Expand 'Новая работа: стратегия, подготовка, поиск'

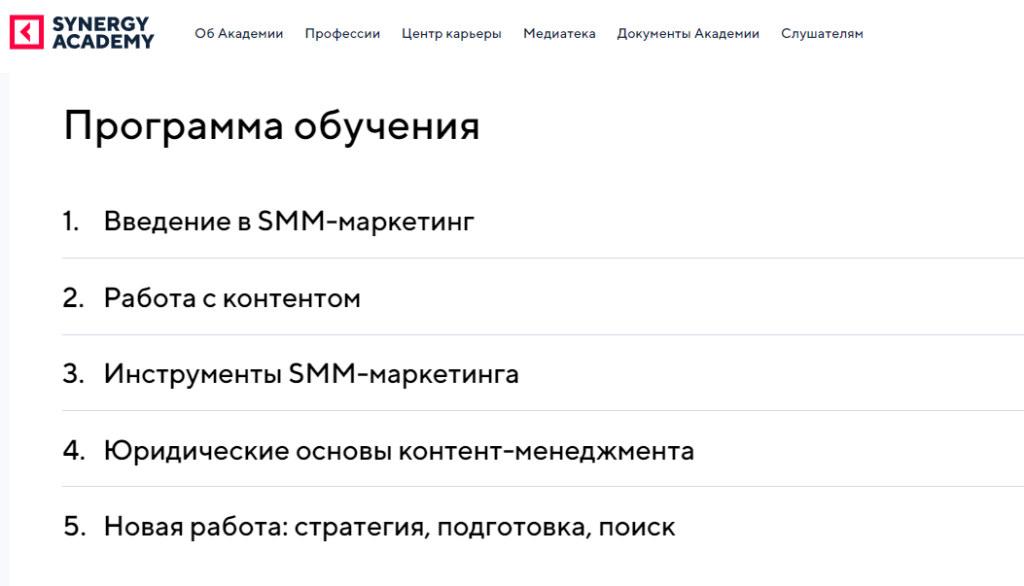(x=389, y=526)
